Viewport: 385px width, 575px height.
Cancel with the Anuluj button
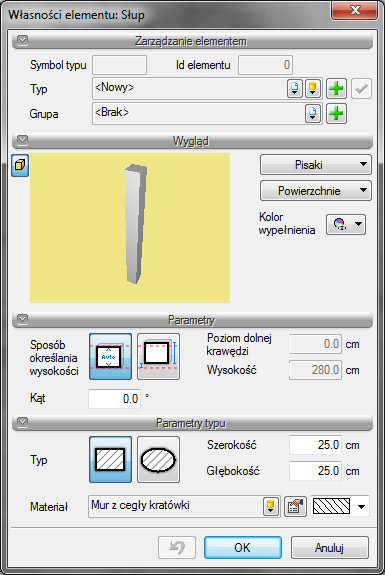pyautogui.click(x=330, y=547)
